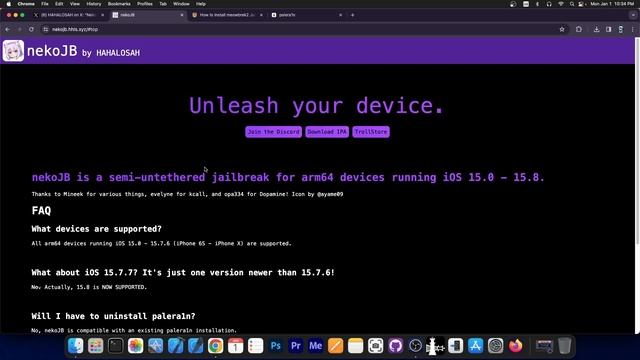The image size is (640, 360).
Task: Click the 'Unleash your device.' headline
Action: (x=316, y=106)
